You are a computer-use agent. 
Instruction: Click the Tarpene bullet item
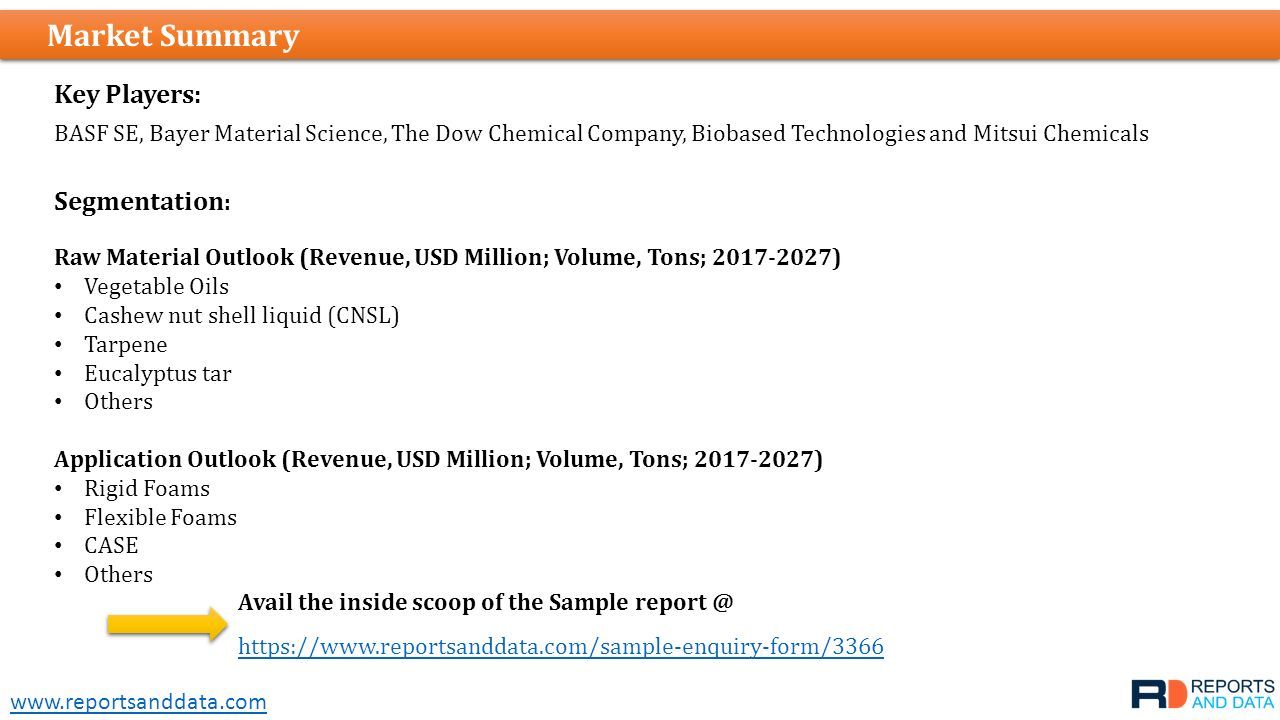(126, 345)
